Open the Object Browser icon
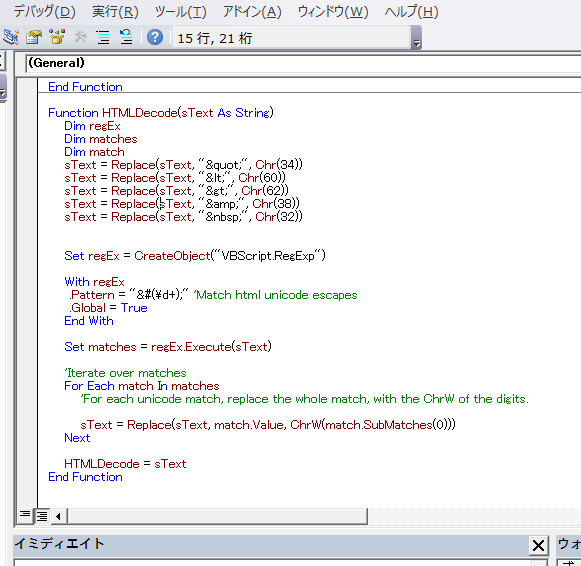Image resolution: width=581 pixels, height=566 pixels. [x=57, y=37]
